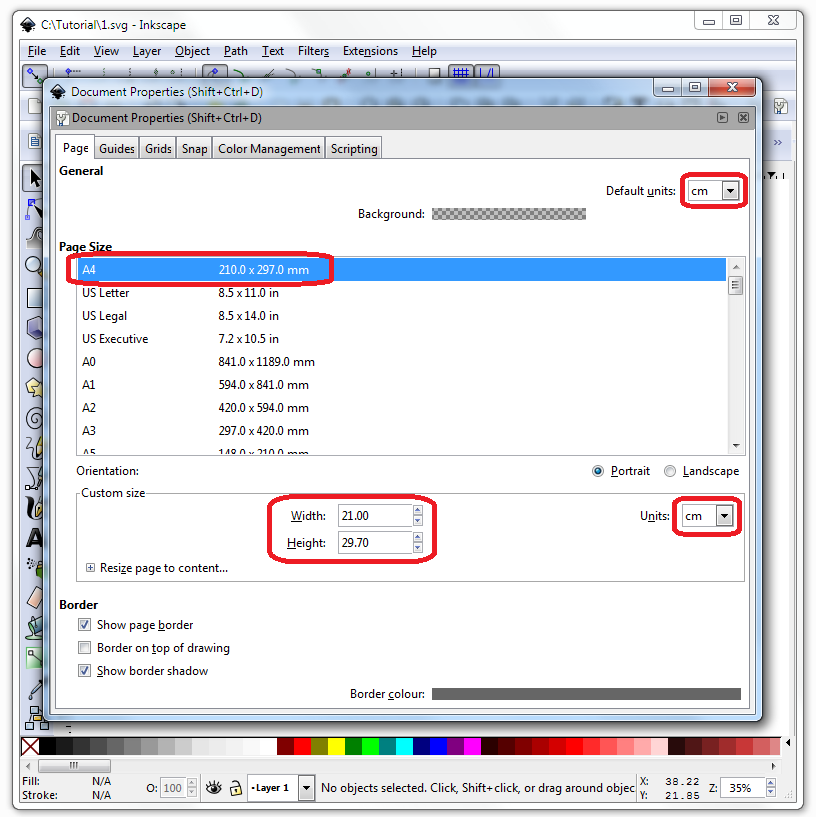816x817 pixels.
Task: Select the Dropper color picker tool
Action: (x=34, y=688)
